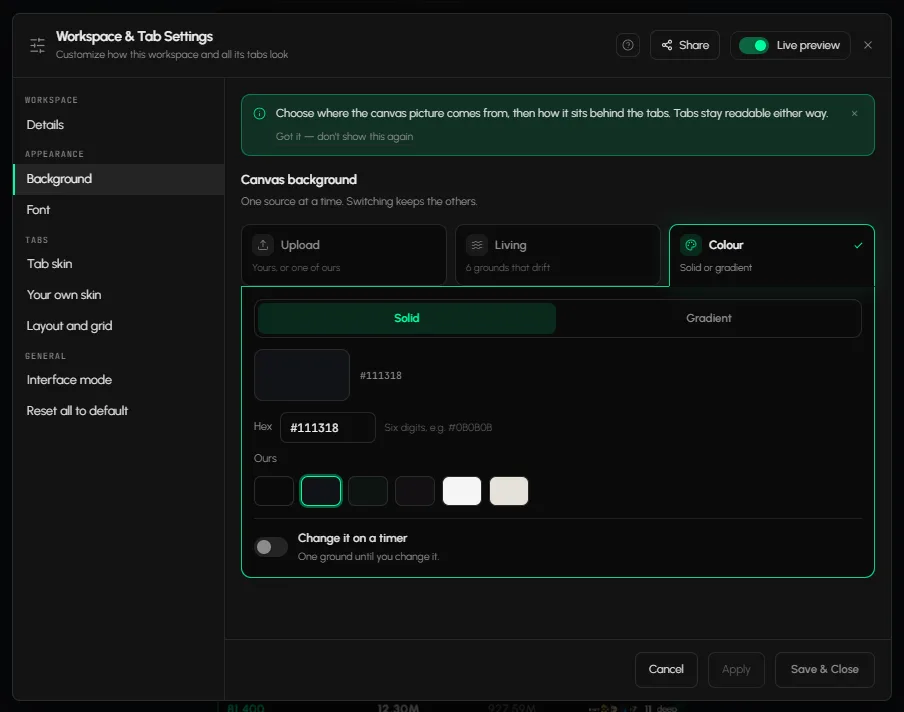This screenshot has width=904, height=712.
Task: Open Layout and grid settings
Action: point(118,326)
